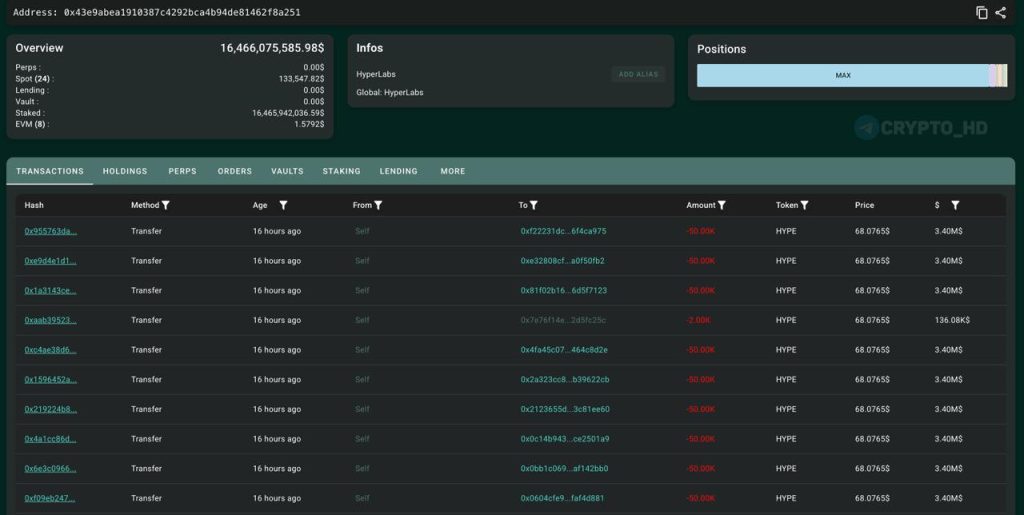Screen dimensions: 1024x515
Task: Click the Hash column header
Action: 34,205
